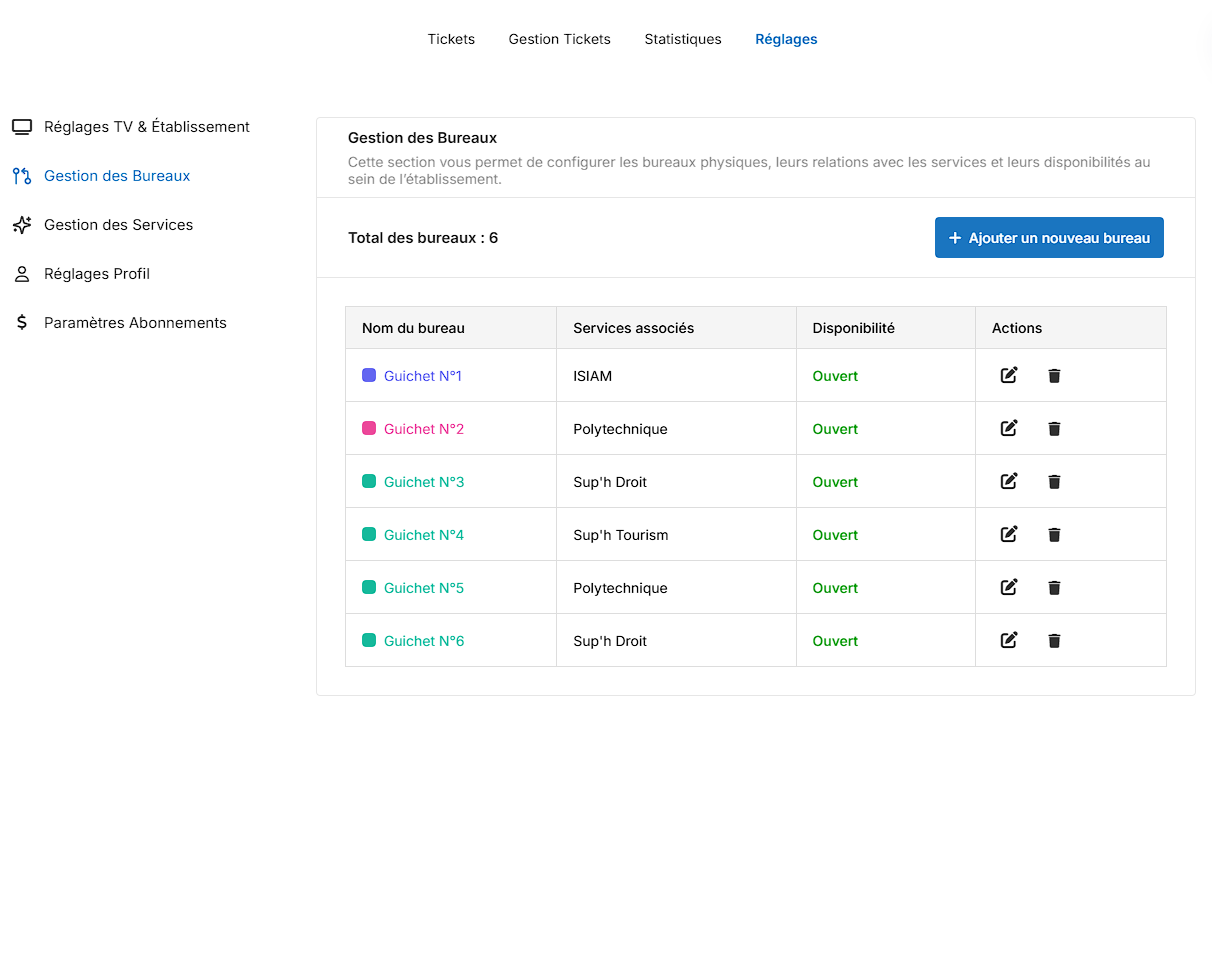The width and height of the screenshot is (1212, 958).
Task: Open the Tickets tab
Action: tap(451, 39)
